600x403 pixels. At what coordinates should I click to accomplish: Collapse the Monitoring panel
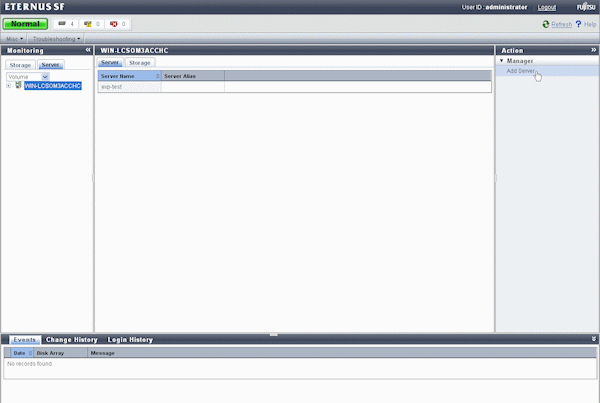click(88, 50)
